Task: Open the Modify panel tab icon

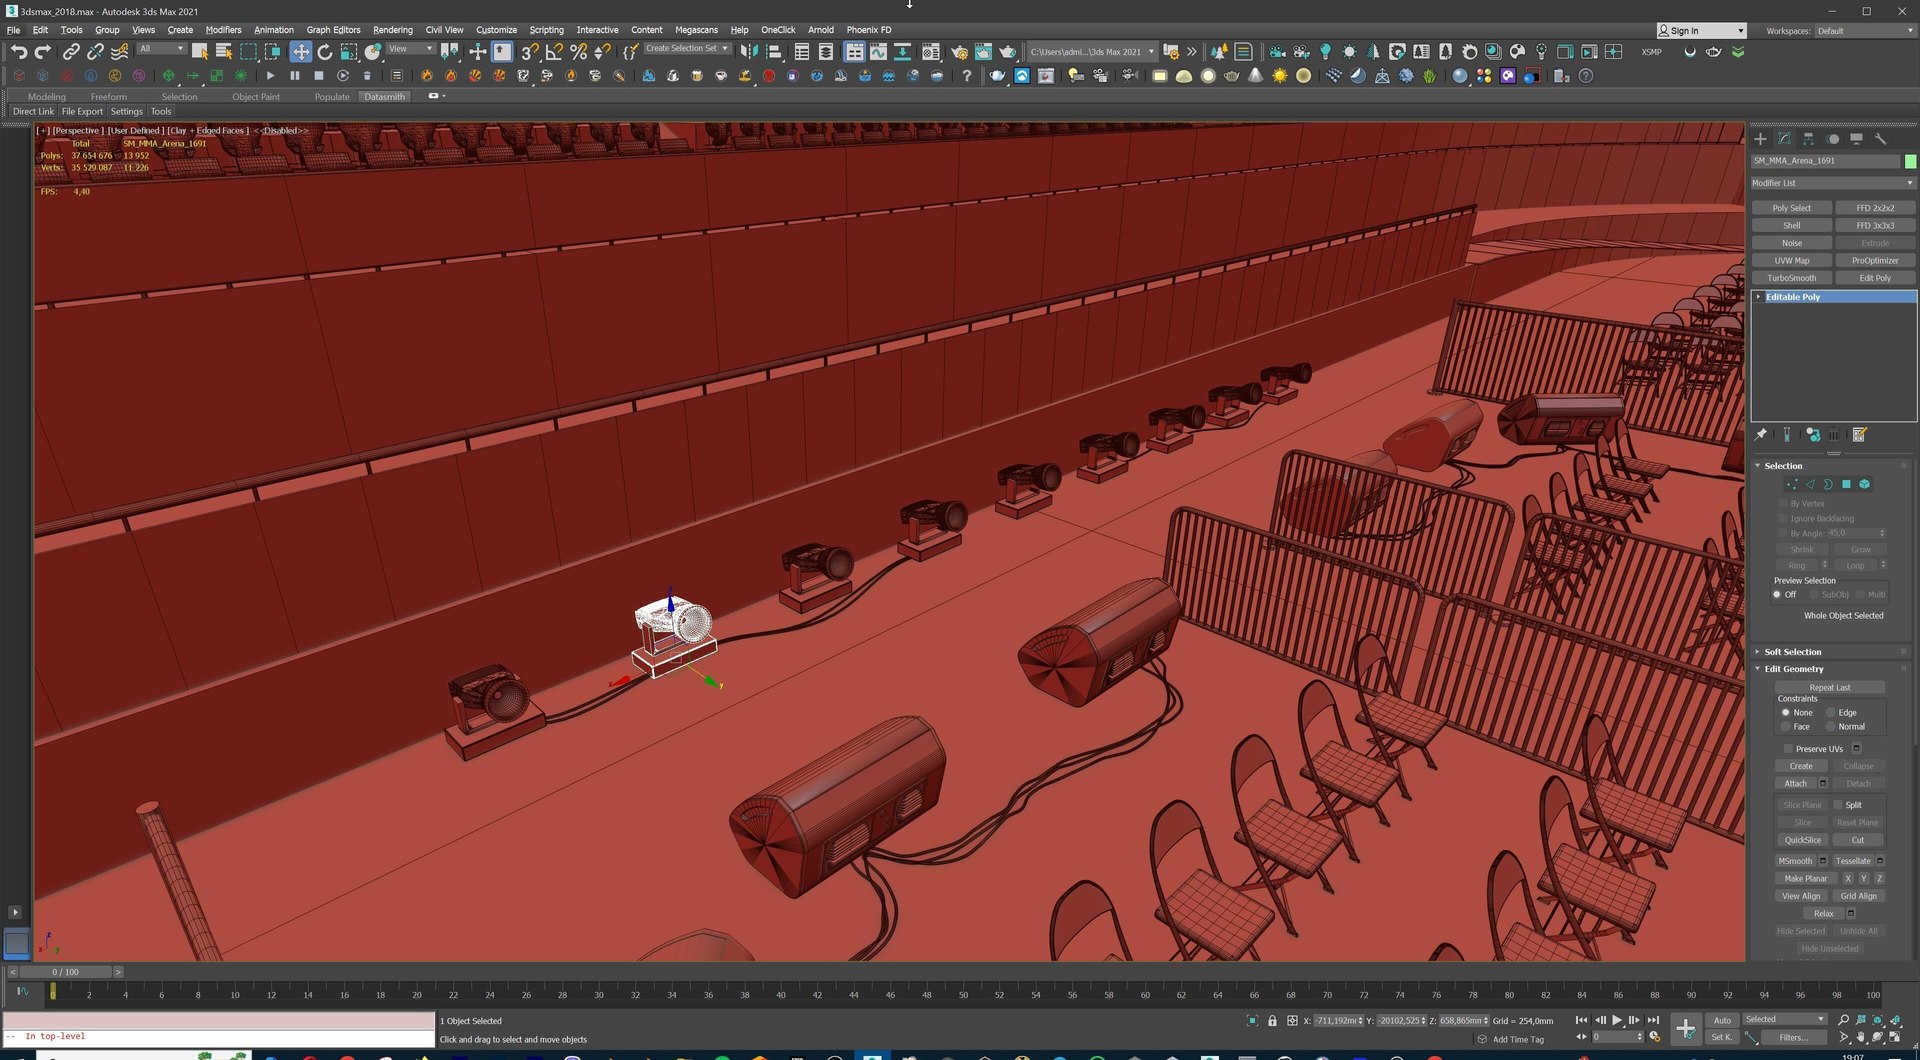Action: pyautogui.click(x=1785, y=139)
